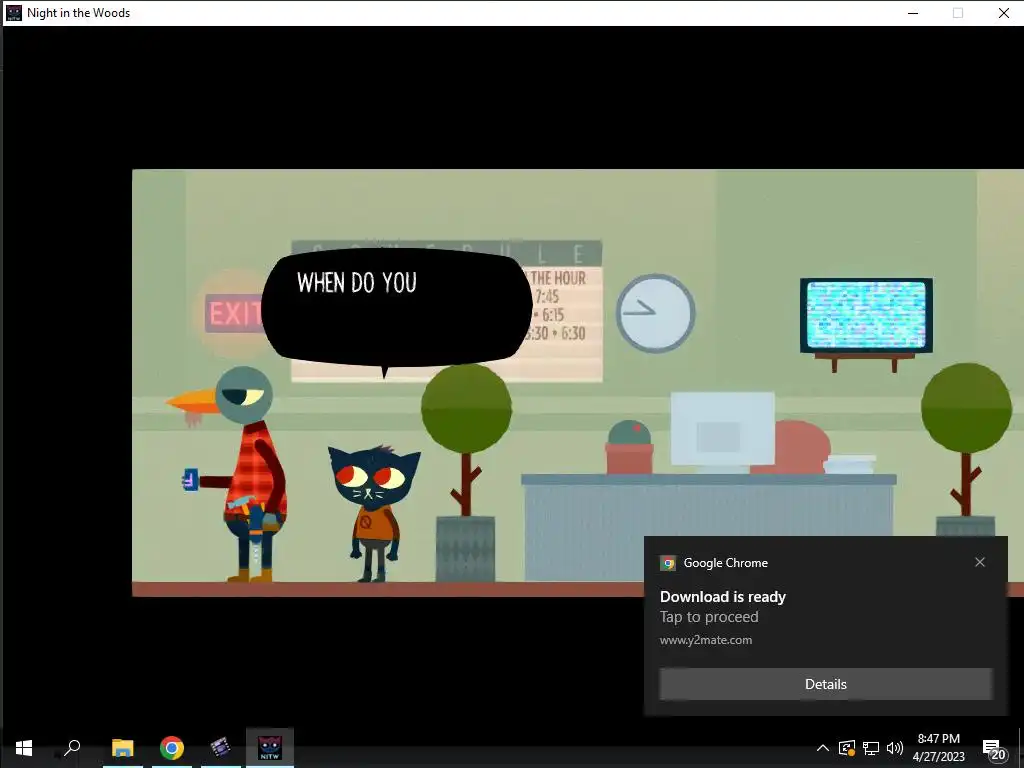Open the clock showing 8:47 PM
This screenshot has height=768, width=1024.
(x=938, y=748)
